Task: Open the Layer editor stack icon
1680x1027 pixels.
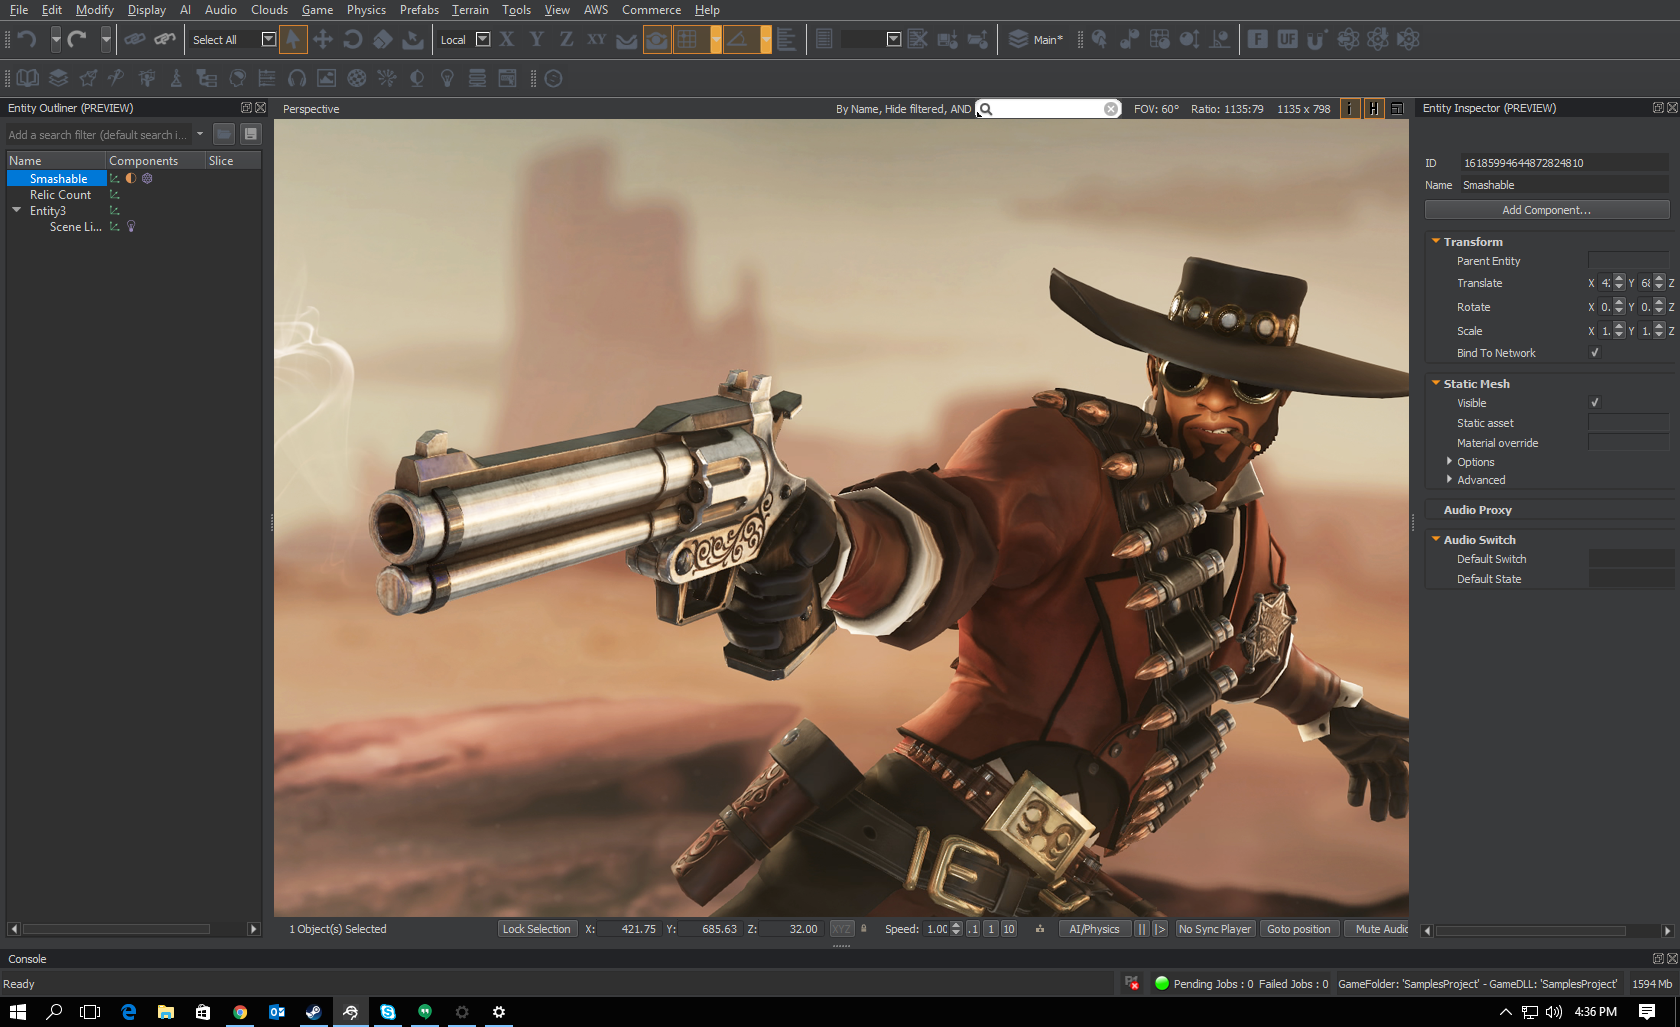Action: click(58, 78)
